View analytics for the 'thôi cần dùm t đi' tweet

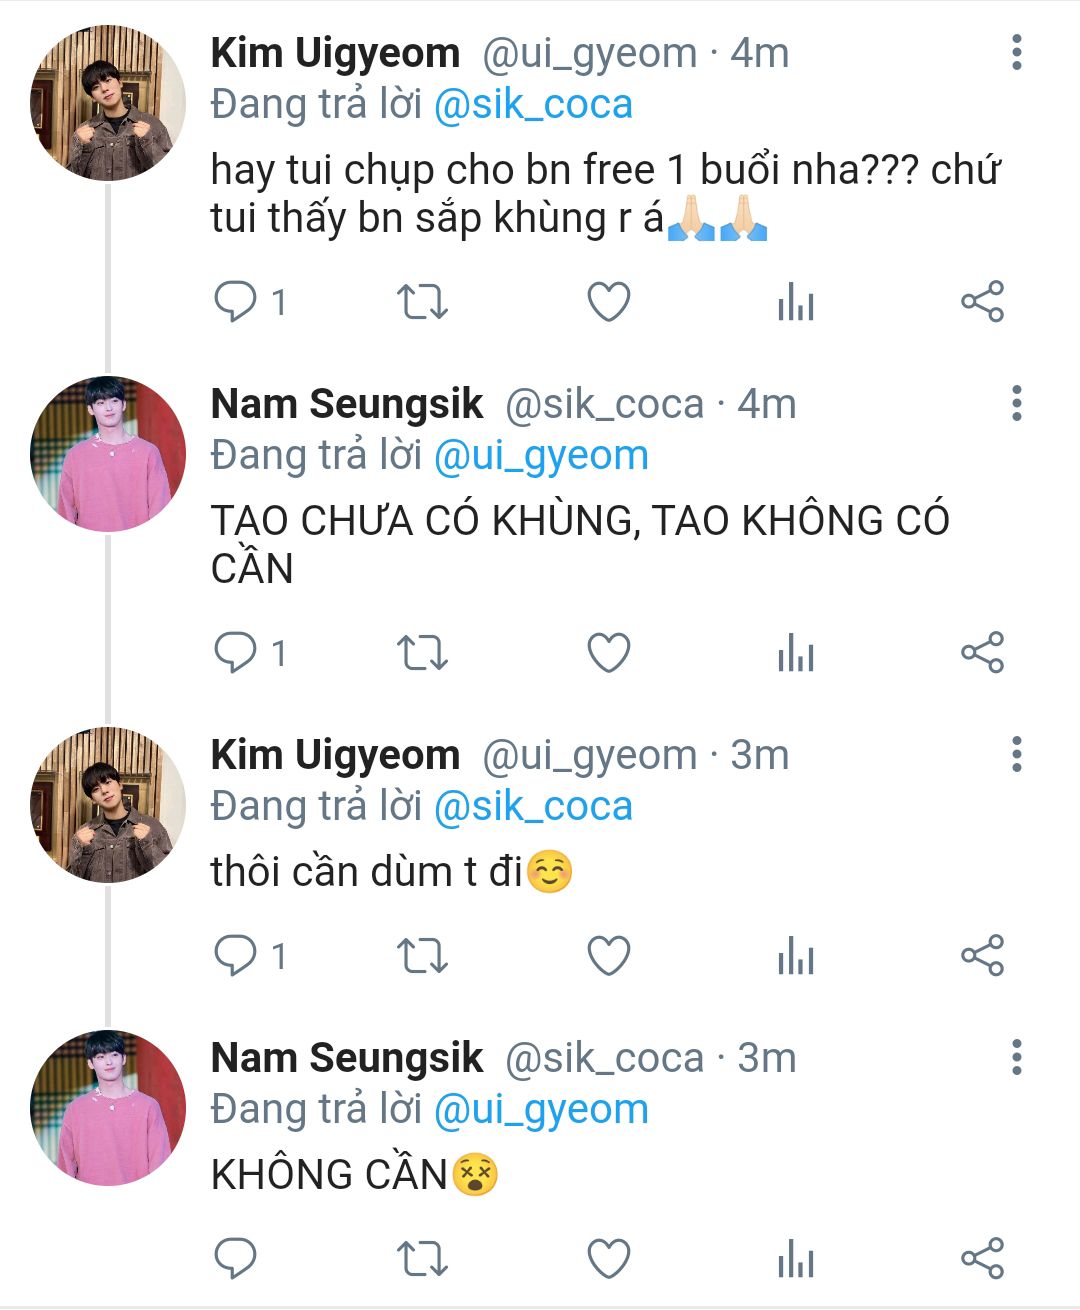[796, 955]
